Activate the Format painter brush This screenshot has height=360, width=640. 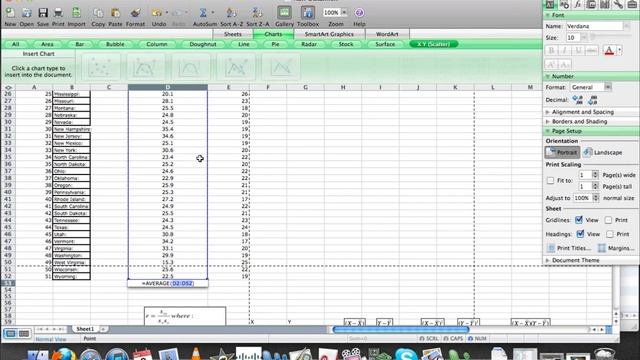click(x=136, y=13)
